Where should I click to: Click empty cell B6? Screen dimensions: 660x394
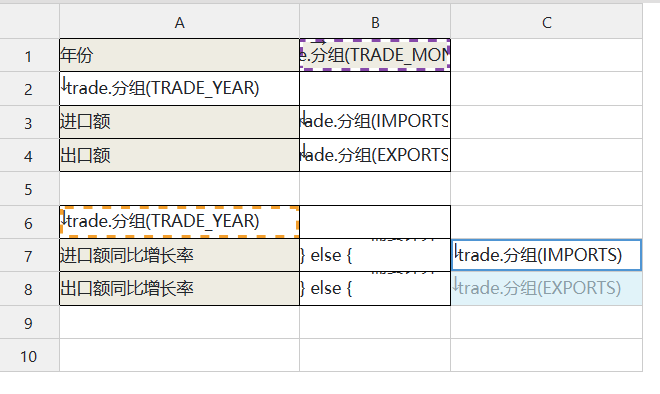375,222
